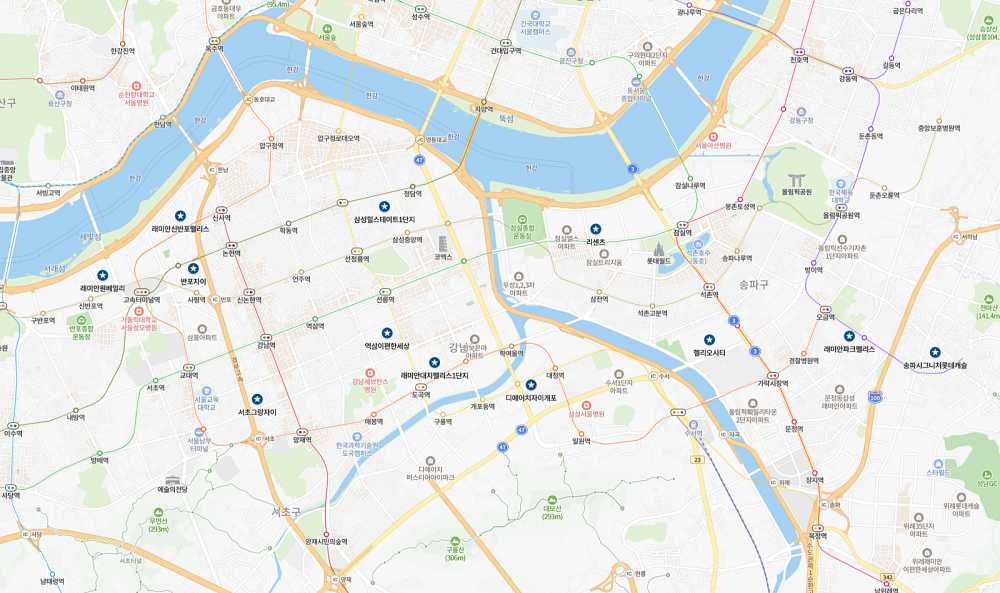Open the 역삼이편한세상 star marker
Screen dimensions: 1000x593
[386, 333]
